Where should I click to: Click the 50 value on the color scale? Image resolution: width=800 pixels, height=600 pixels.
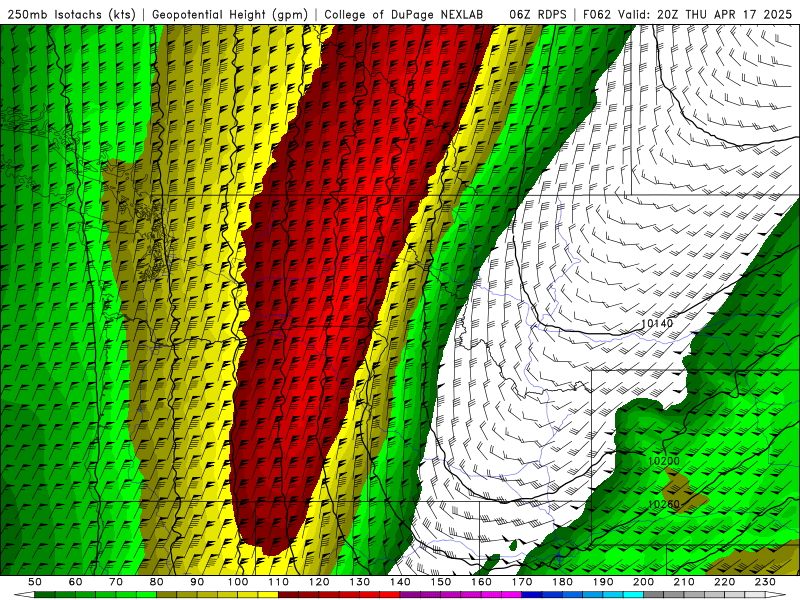(35, 582)
